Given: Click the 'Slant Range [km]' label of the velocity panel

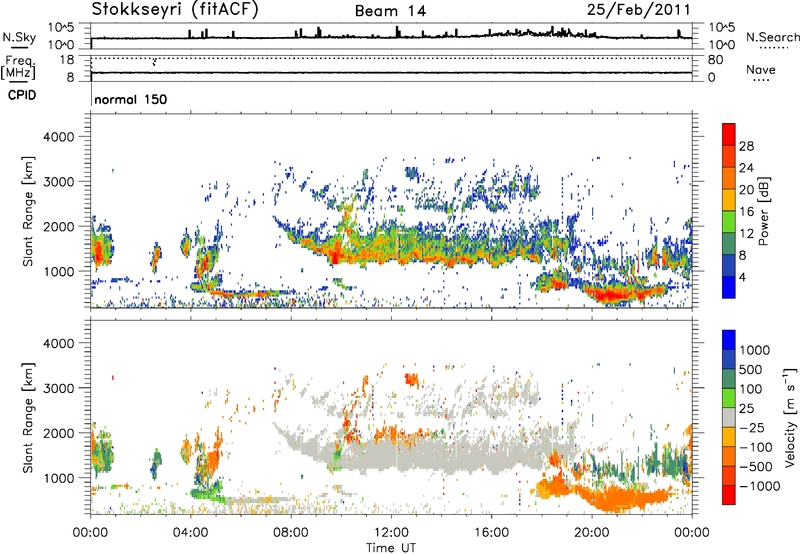Looking at the screenshot, I should [x=28, y=418].
